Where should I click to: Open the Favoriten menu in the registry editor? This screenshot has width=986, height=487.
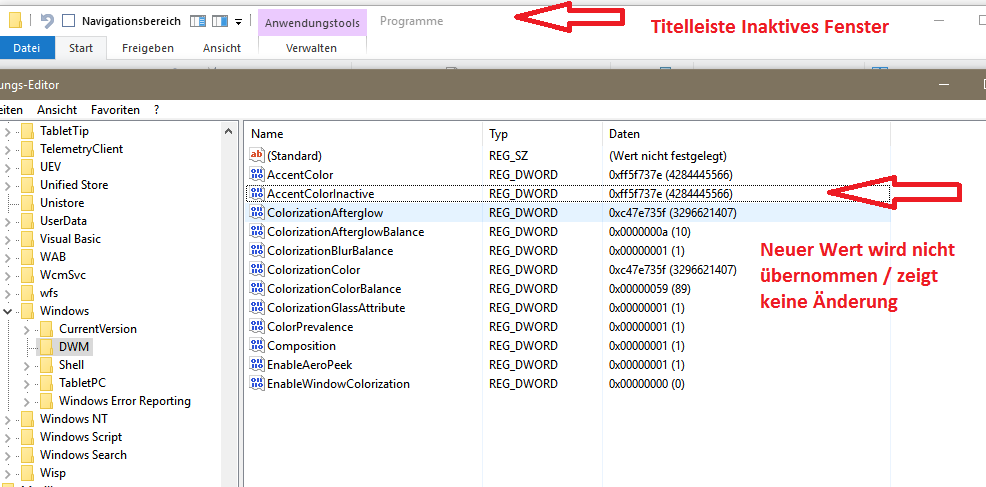point(115,110)
